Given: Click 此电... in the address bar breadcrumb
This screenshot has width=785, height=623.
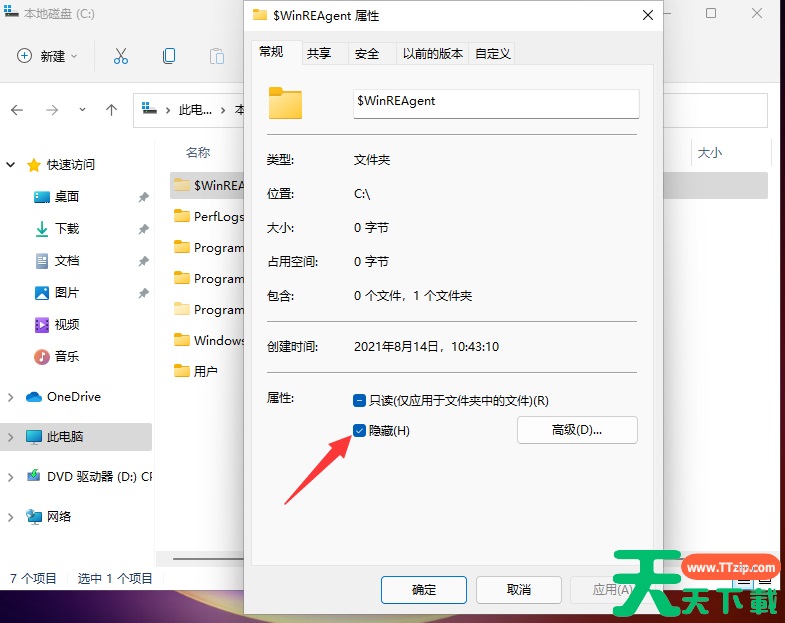Looking at the screenshot, I should 195,110.
